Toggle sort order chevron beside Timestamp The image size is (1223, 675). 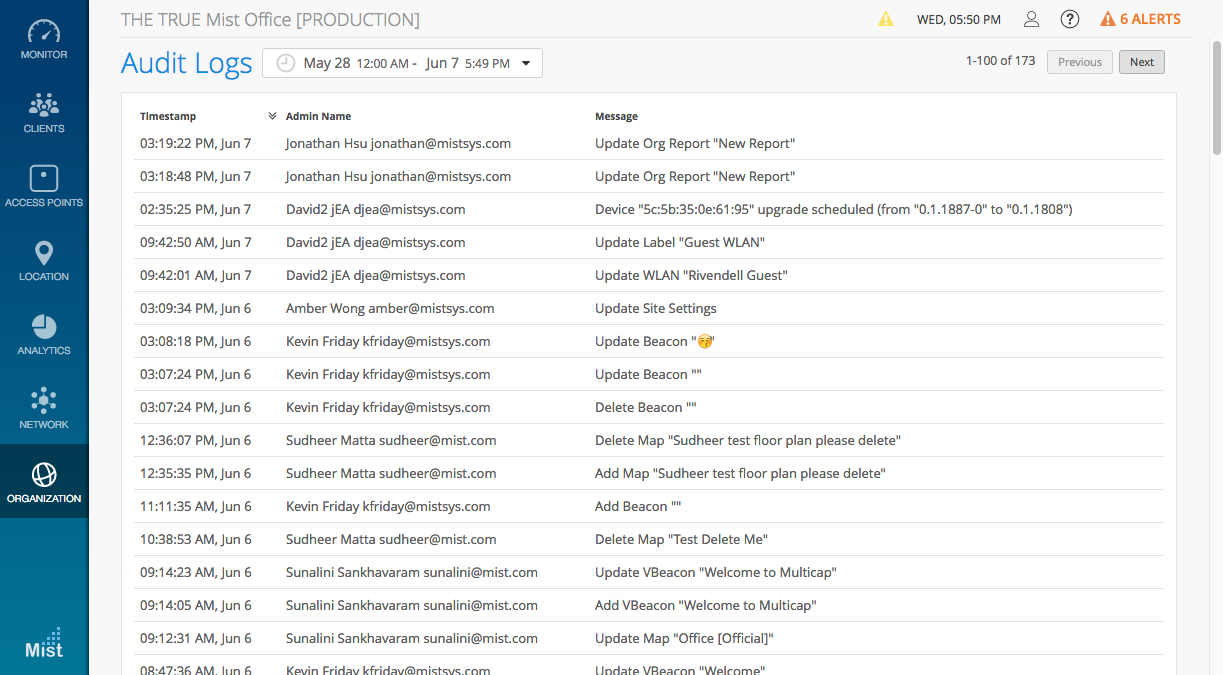(x=272, y=116)
